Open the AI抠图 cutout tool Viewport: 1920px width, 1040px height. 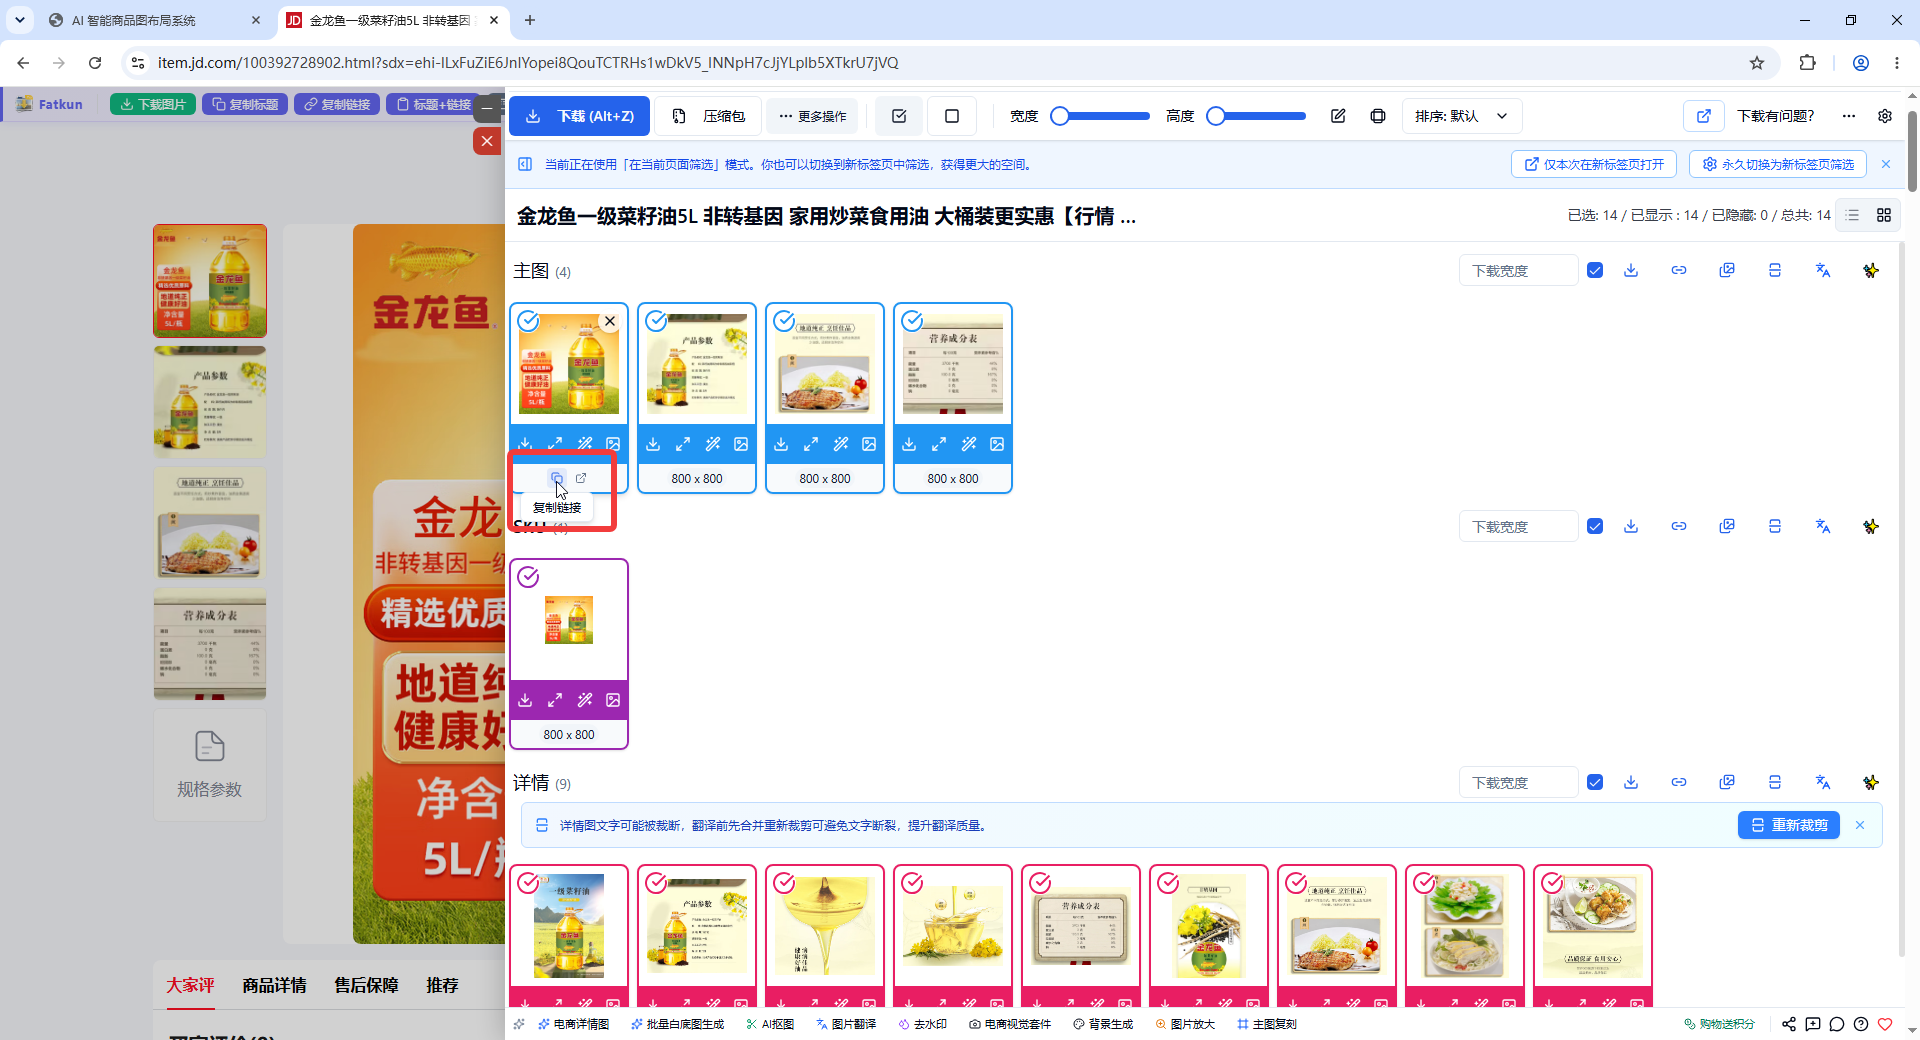(770, 1024)
